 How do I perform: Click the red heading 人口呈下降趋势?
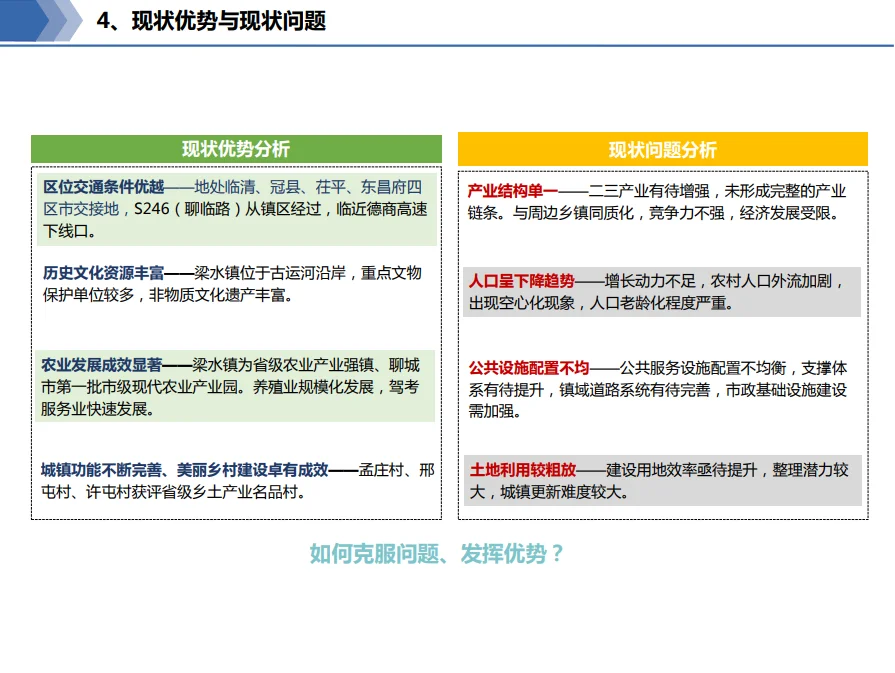coord(522,281)
